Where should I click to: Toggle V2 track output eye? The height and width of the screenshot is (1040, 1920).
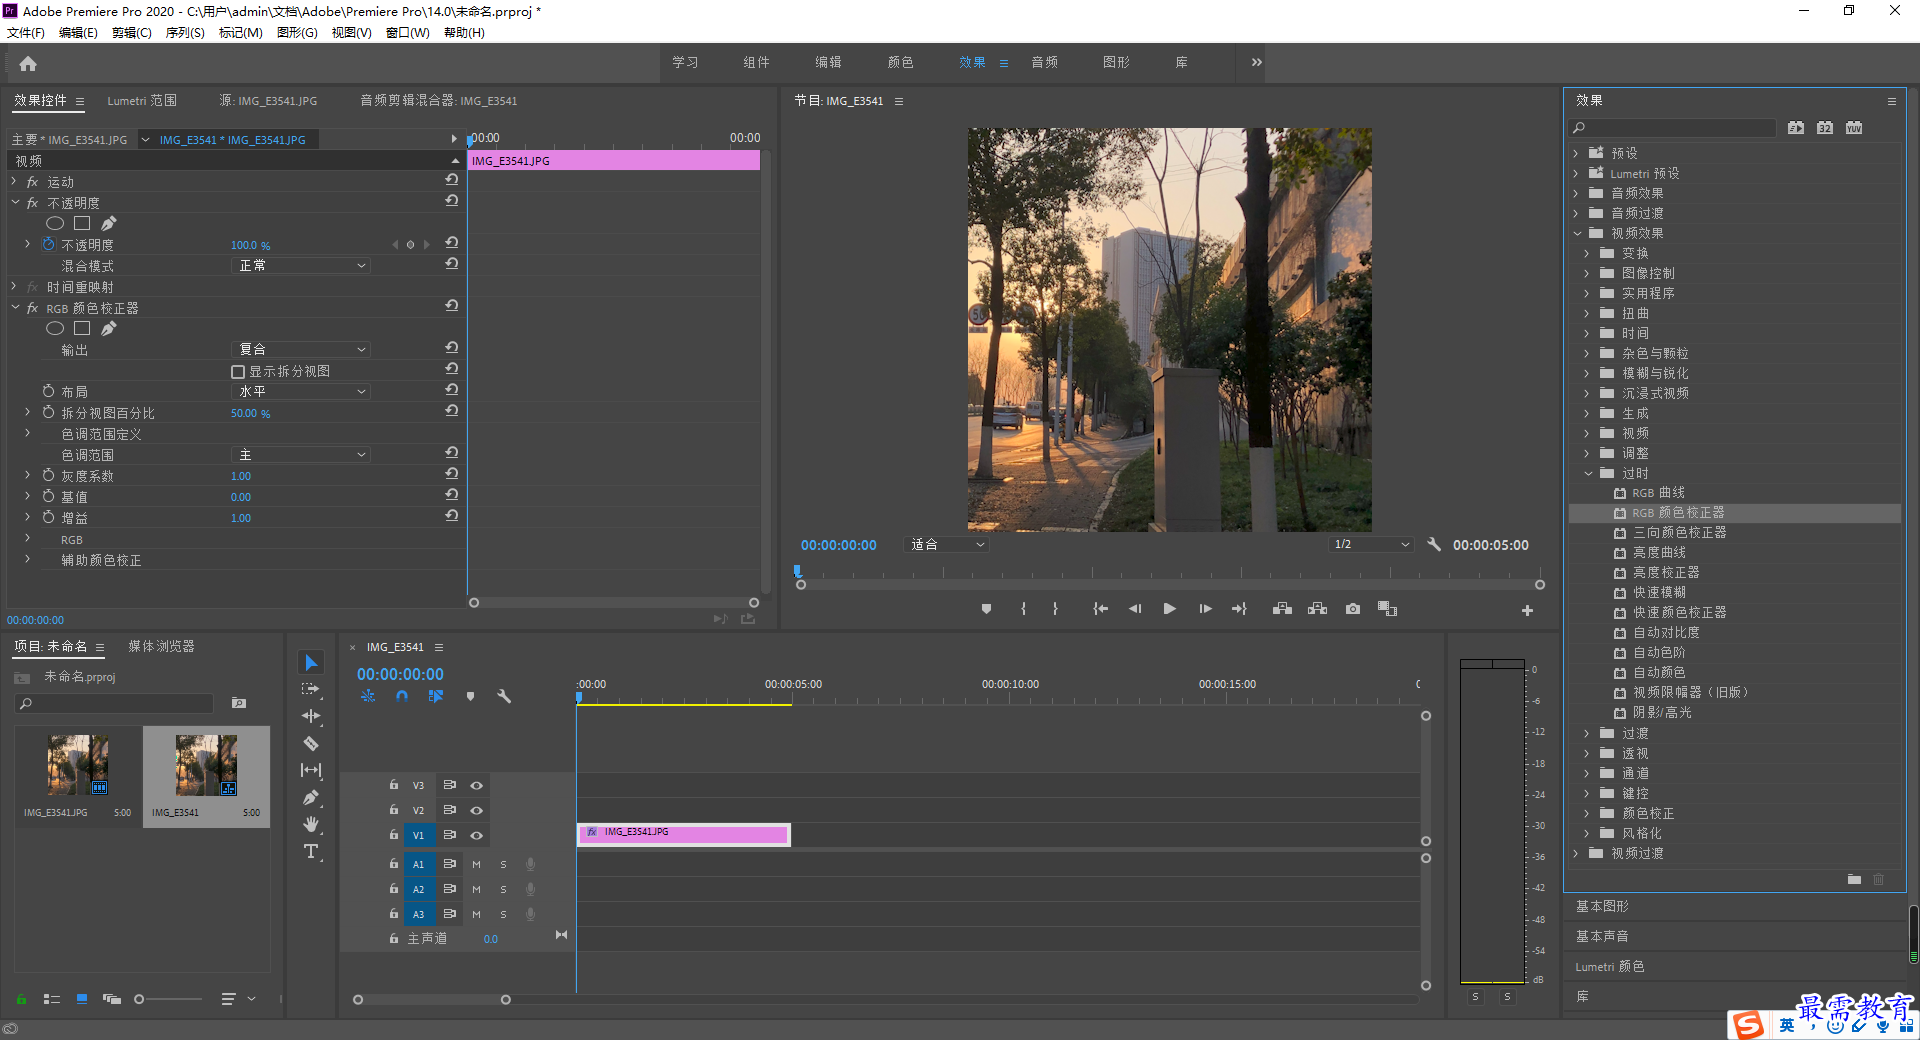point(477,810)
